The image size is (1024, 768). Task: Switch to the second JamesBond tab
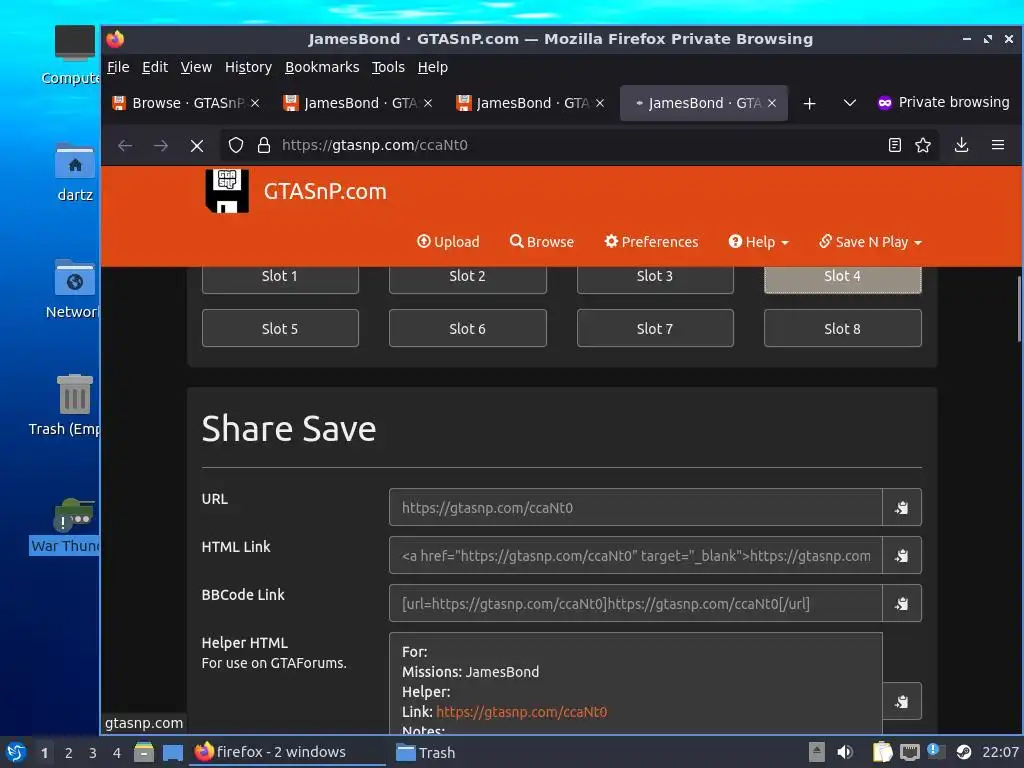click(x=532, y=103)
